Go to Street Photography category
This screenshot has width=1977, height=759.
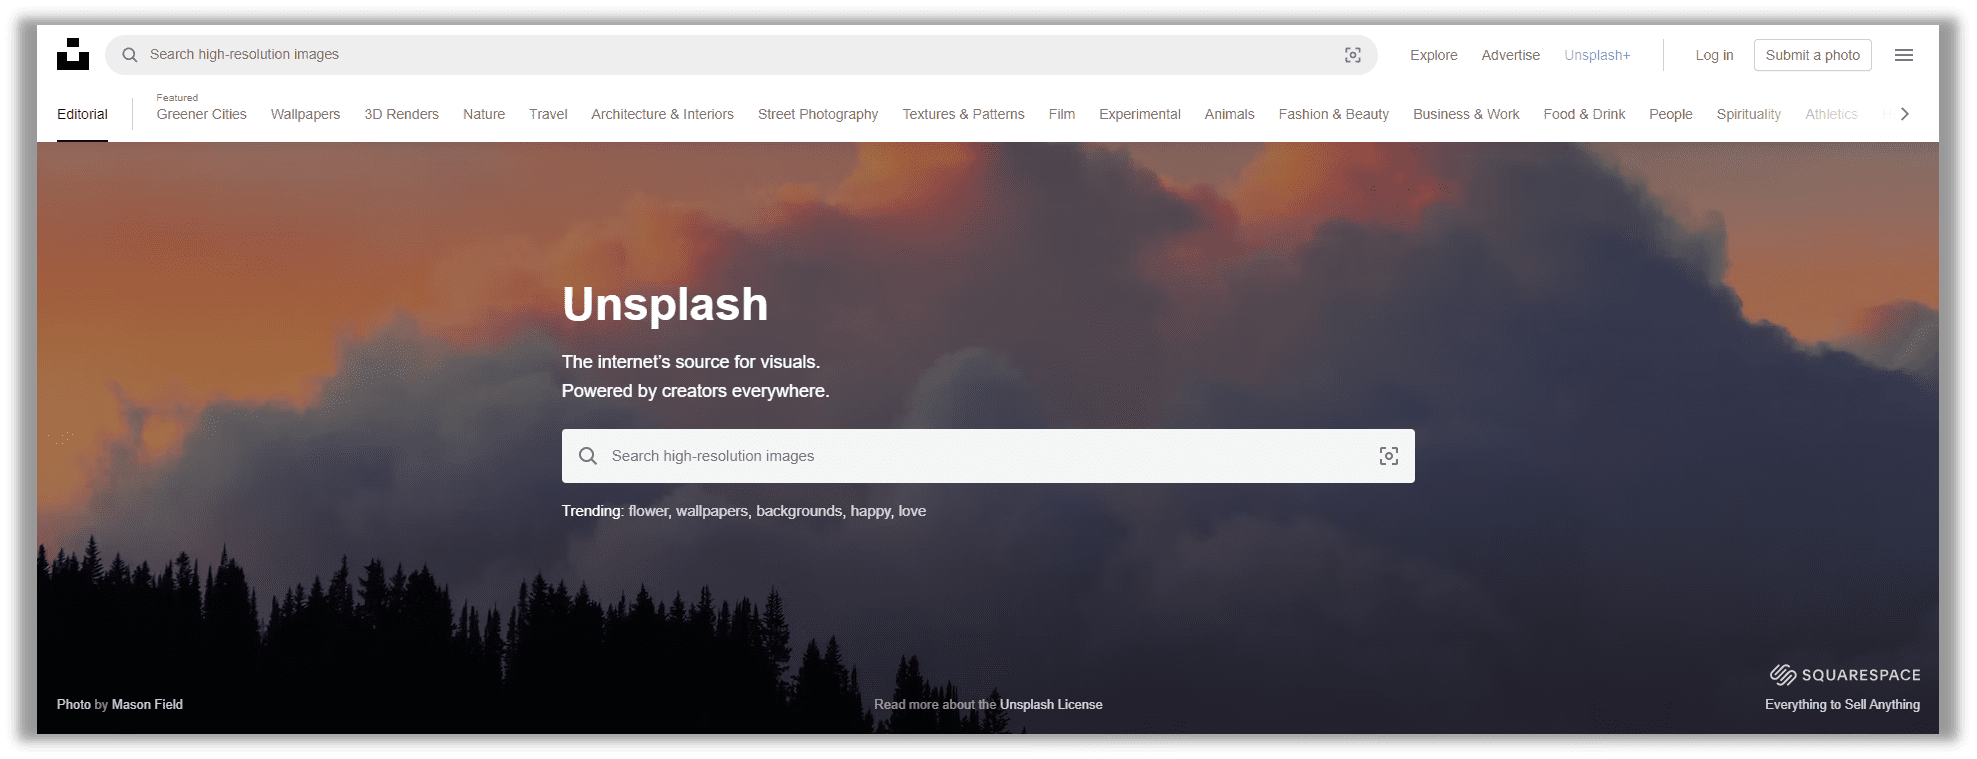pyautogui.click(x=818, y=114)
